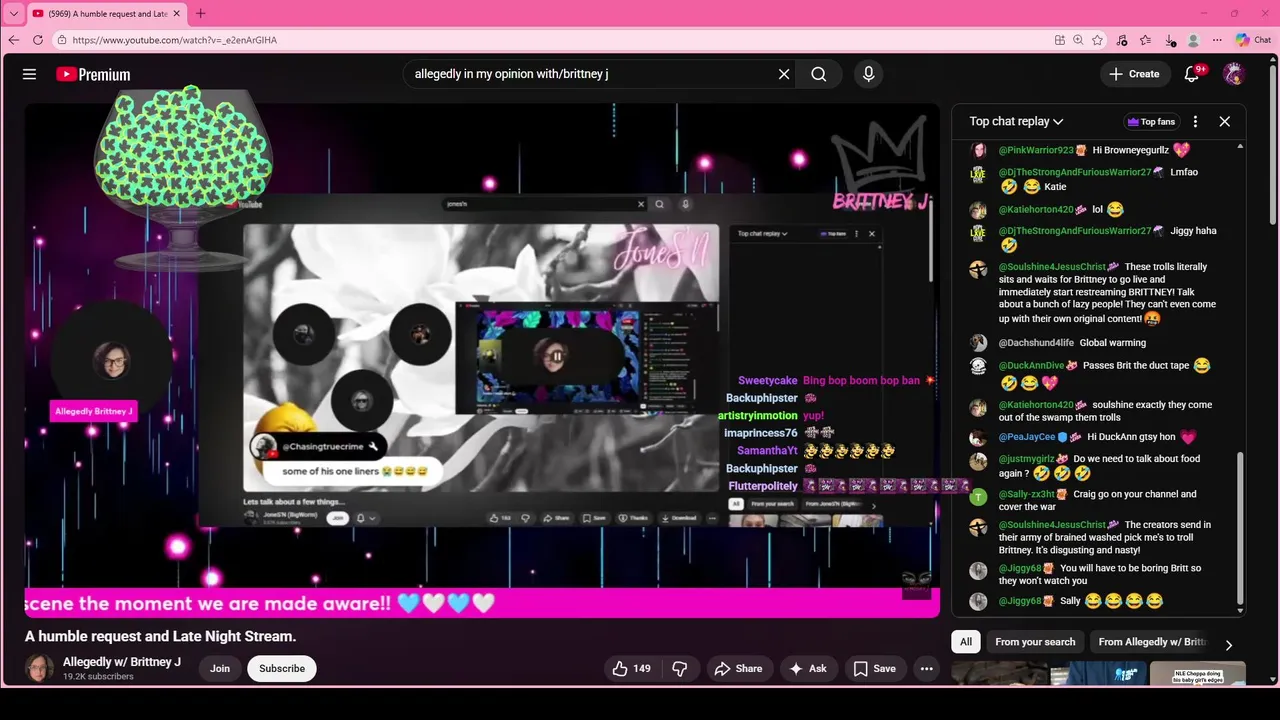Select From Allegedly w/ Brittney chip
The height and width of the screenshot is (720, 1280).
pos(1152,642)
